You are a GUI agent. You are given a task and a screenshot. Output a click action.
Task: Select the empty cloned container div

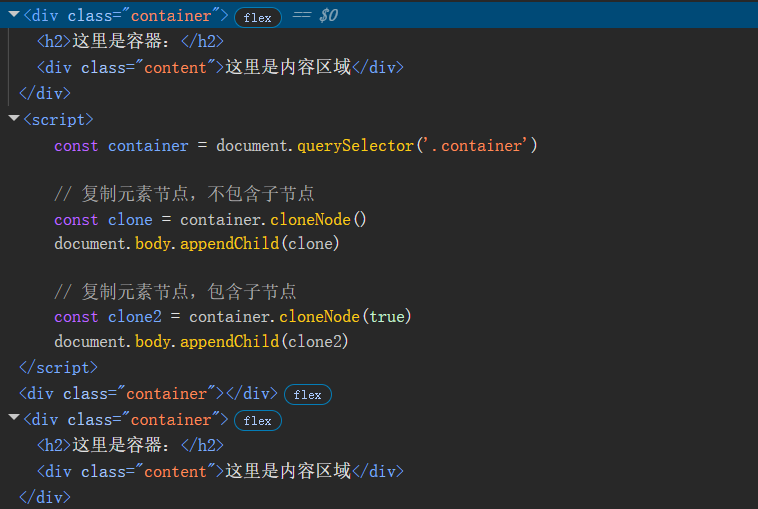[x=147, y=394]
